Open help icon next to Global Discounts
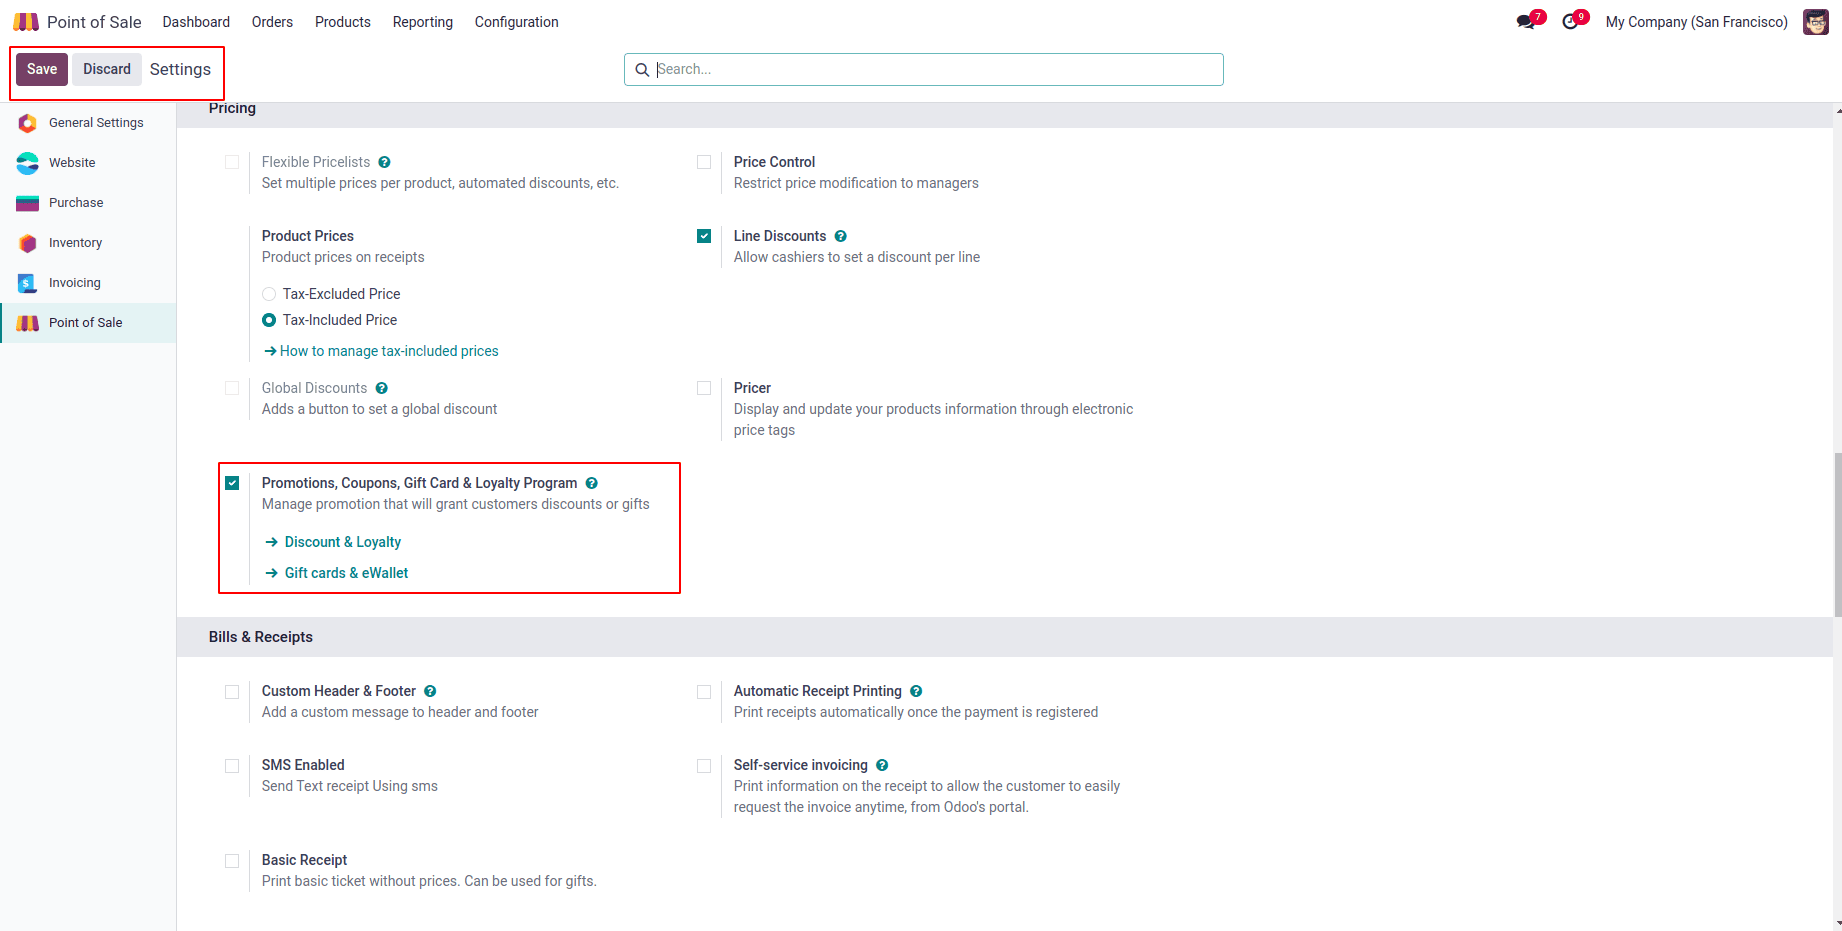The width and height of the screenshot is (1842, 931). (x=382, y=388)
